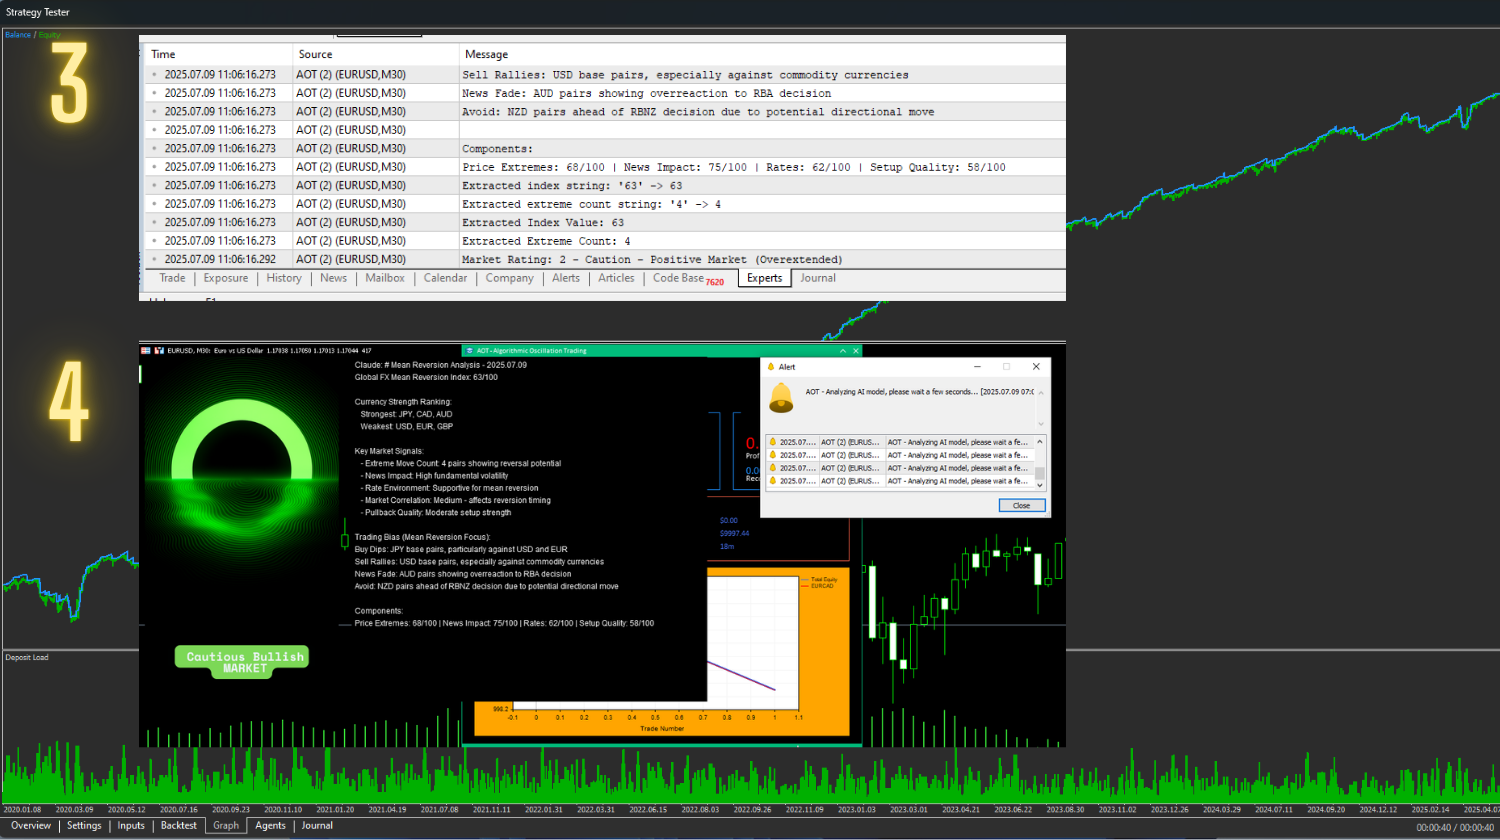Click the AOT panel title icon
The width and height of the screenshot is (1500, 840).
tap(470, 351)
